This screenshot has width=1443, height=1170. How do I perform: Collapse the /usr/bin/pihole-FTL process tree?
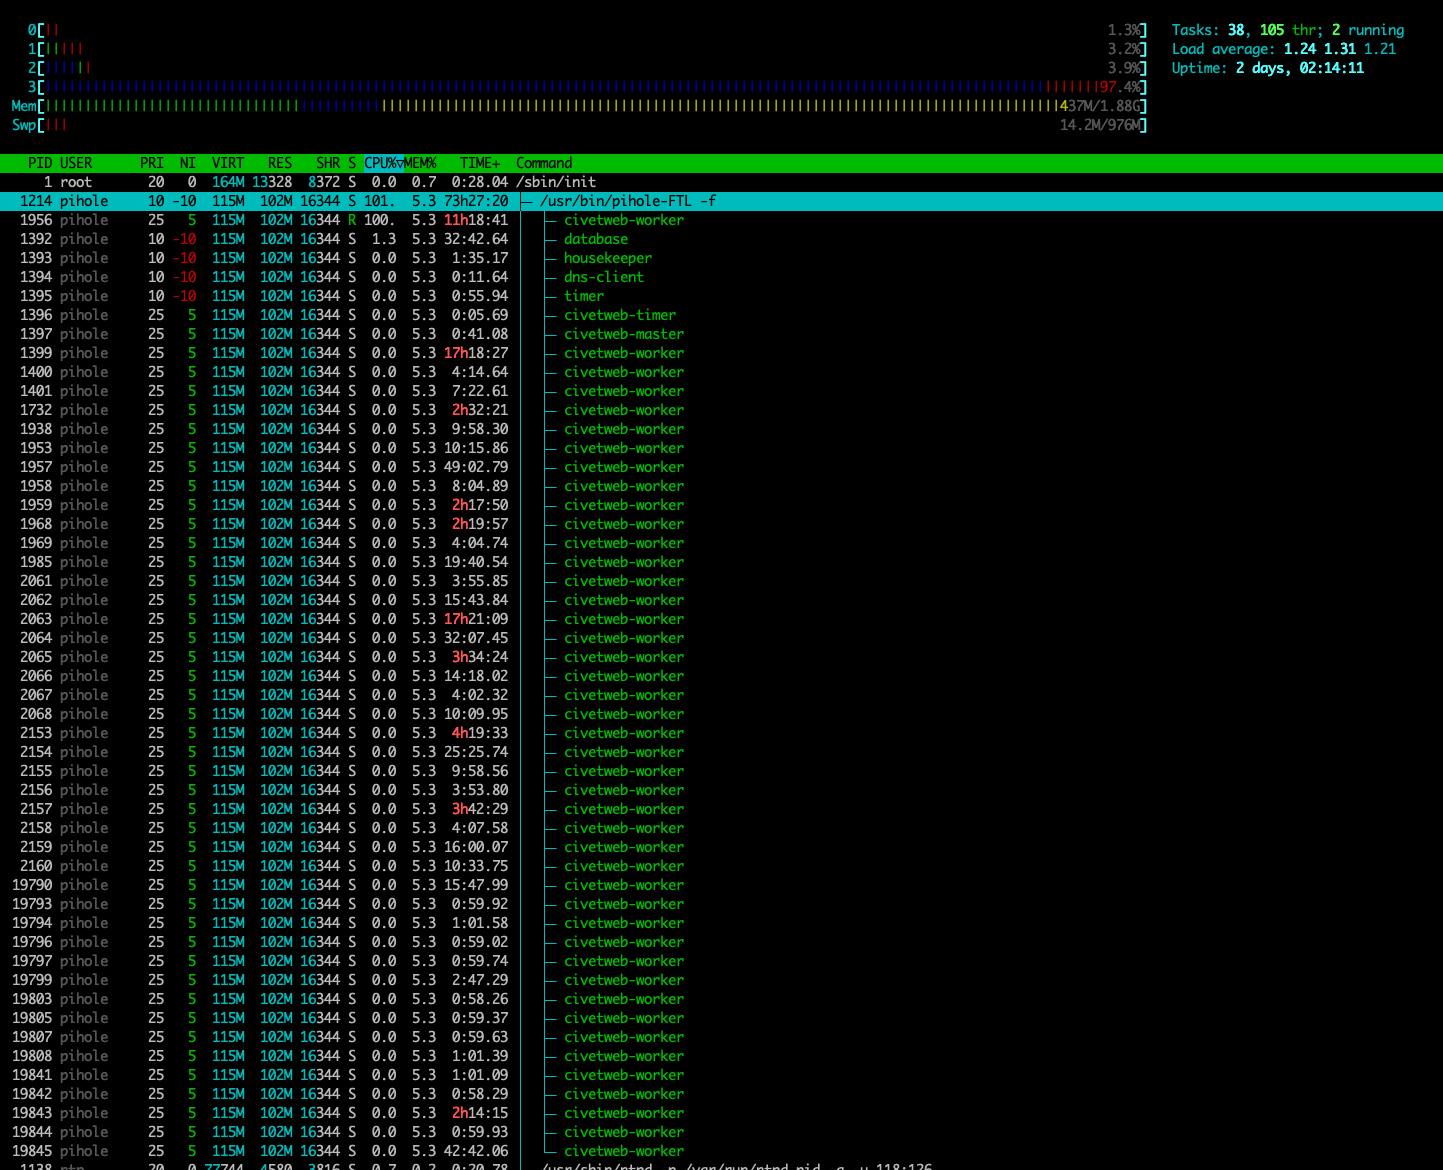coord(527,201)
